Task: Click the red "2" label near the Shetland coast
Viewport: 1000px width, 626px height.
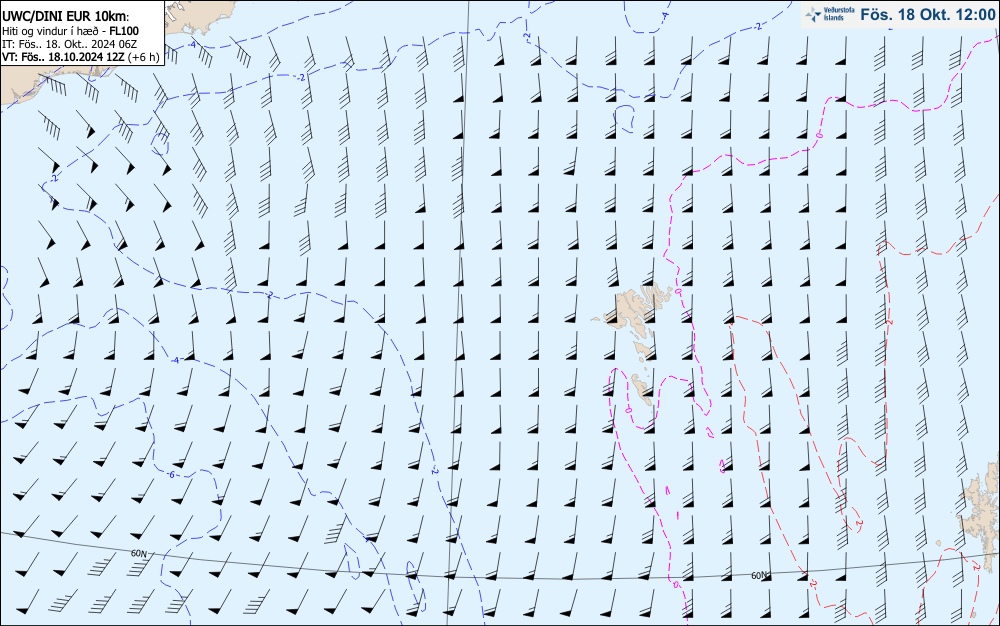Action: tap(975, 565)
